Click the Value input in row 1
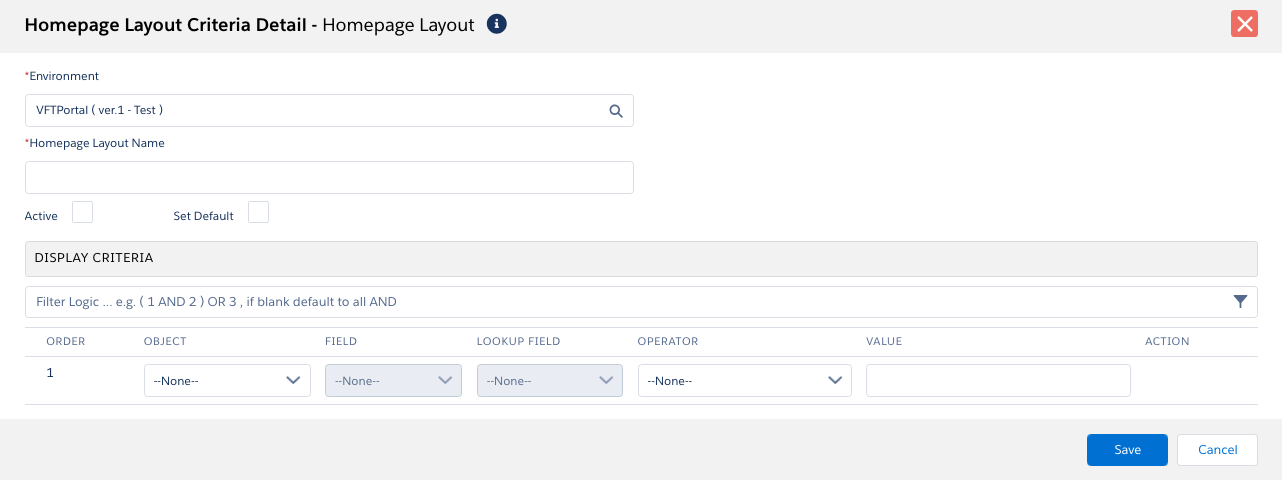Screen dimensions: 1282x480 [997, 381]
